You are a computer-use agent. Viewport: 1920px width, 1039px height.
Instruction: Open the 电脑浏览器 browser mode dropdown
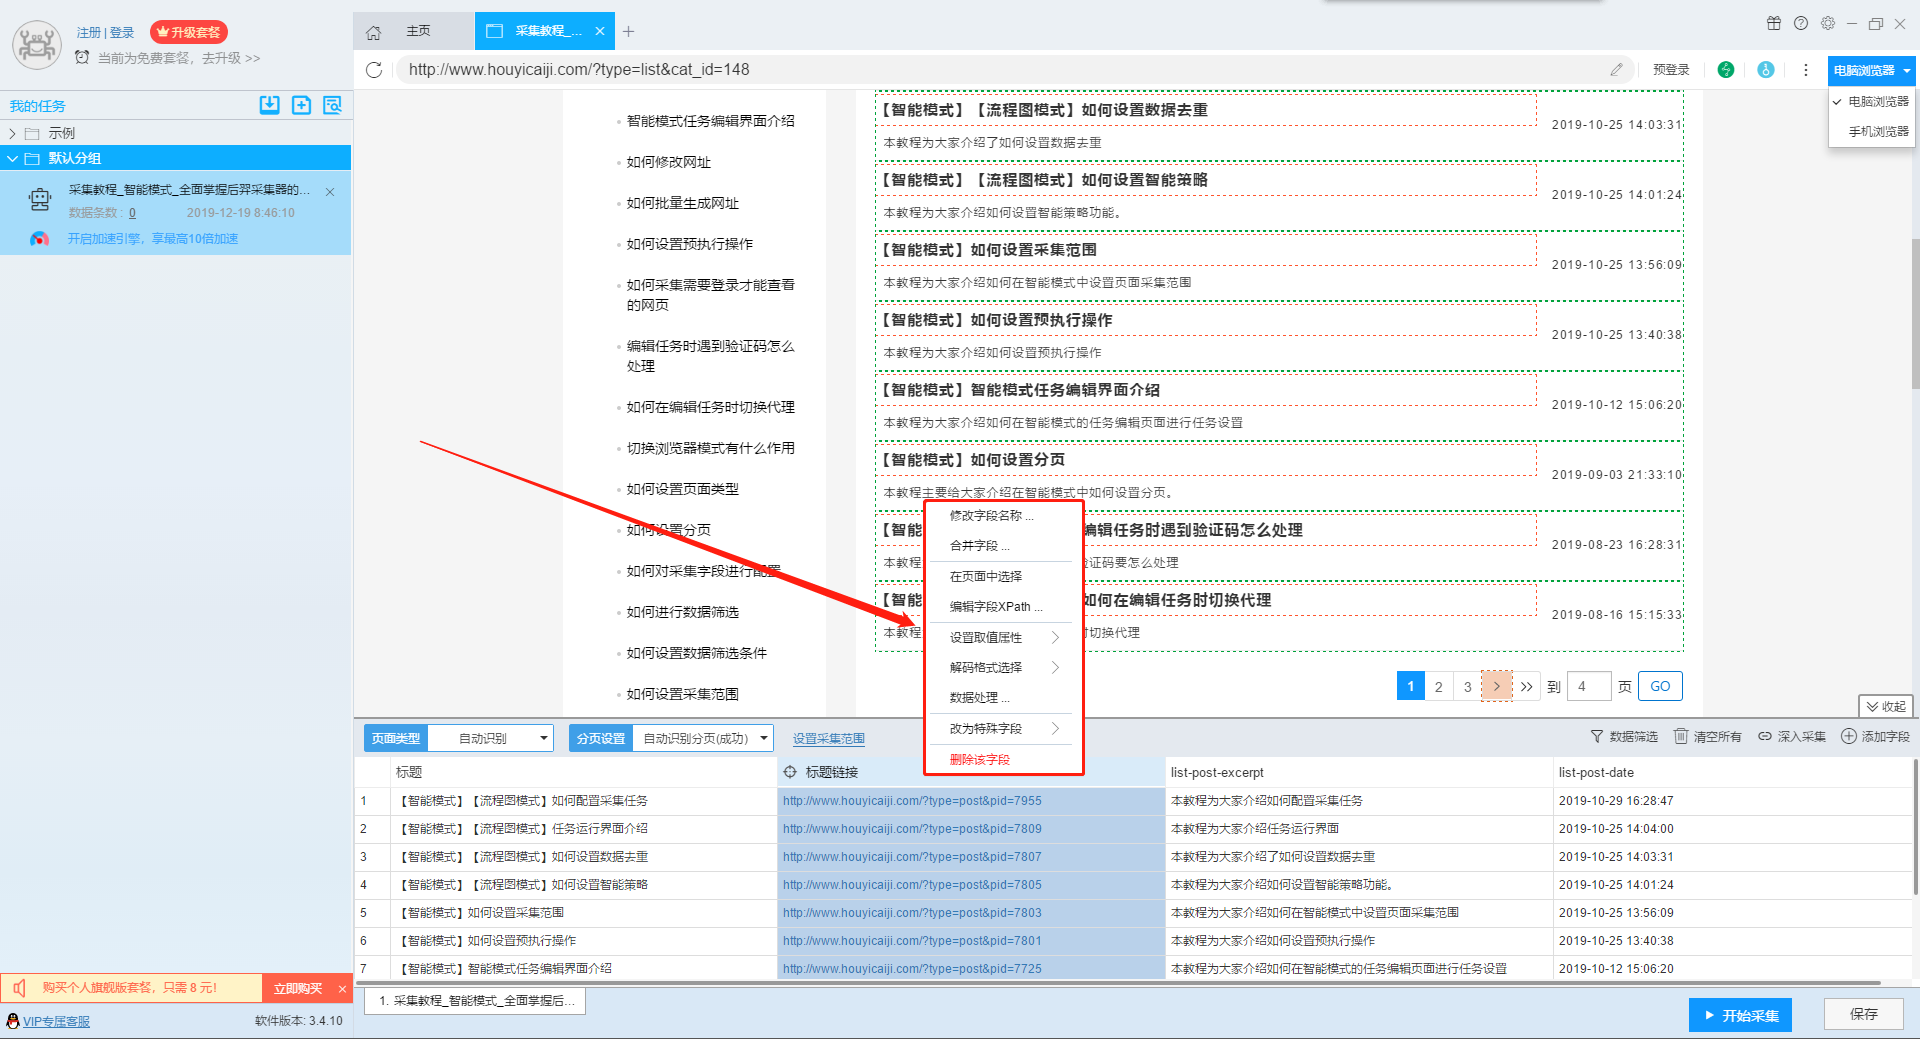pos(1871,70)
